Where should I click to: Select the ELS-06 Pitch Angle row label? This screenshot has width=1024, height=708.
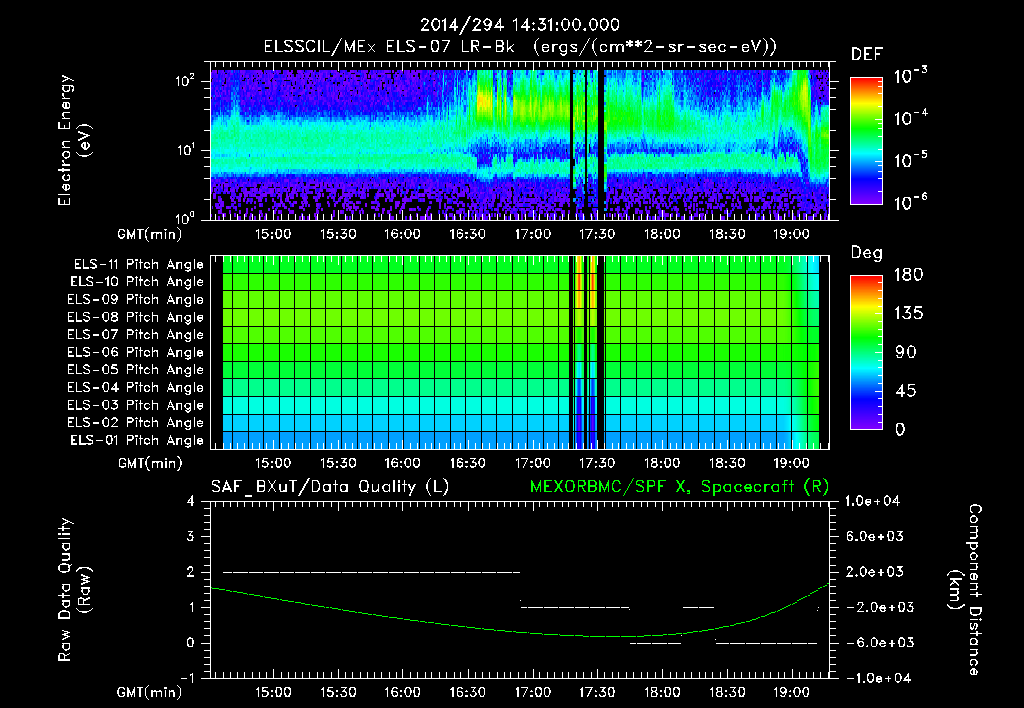[x=135, y=353]
